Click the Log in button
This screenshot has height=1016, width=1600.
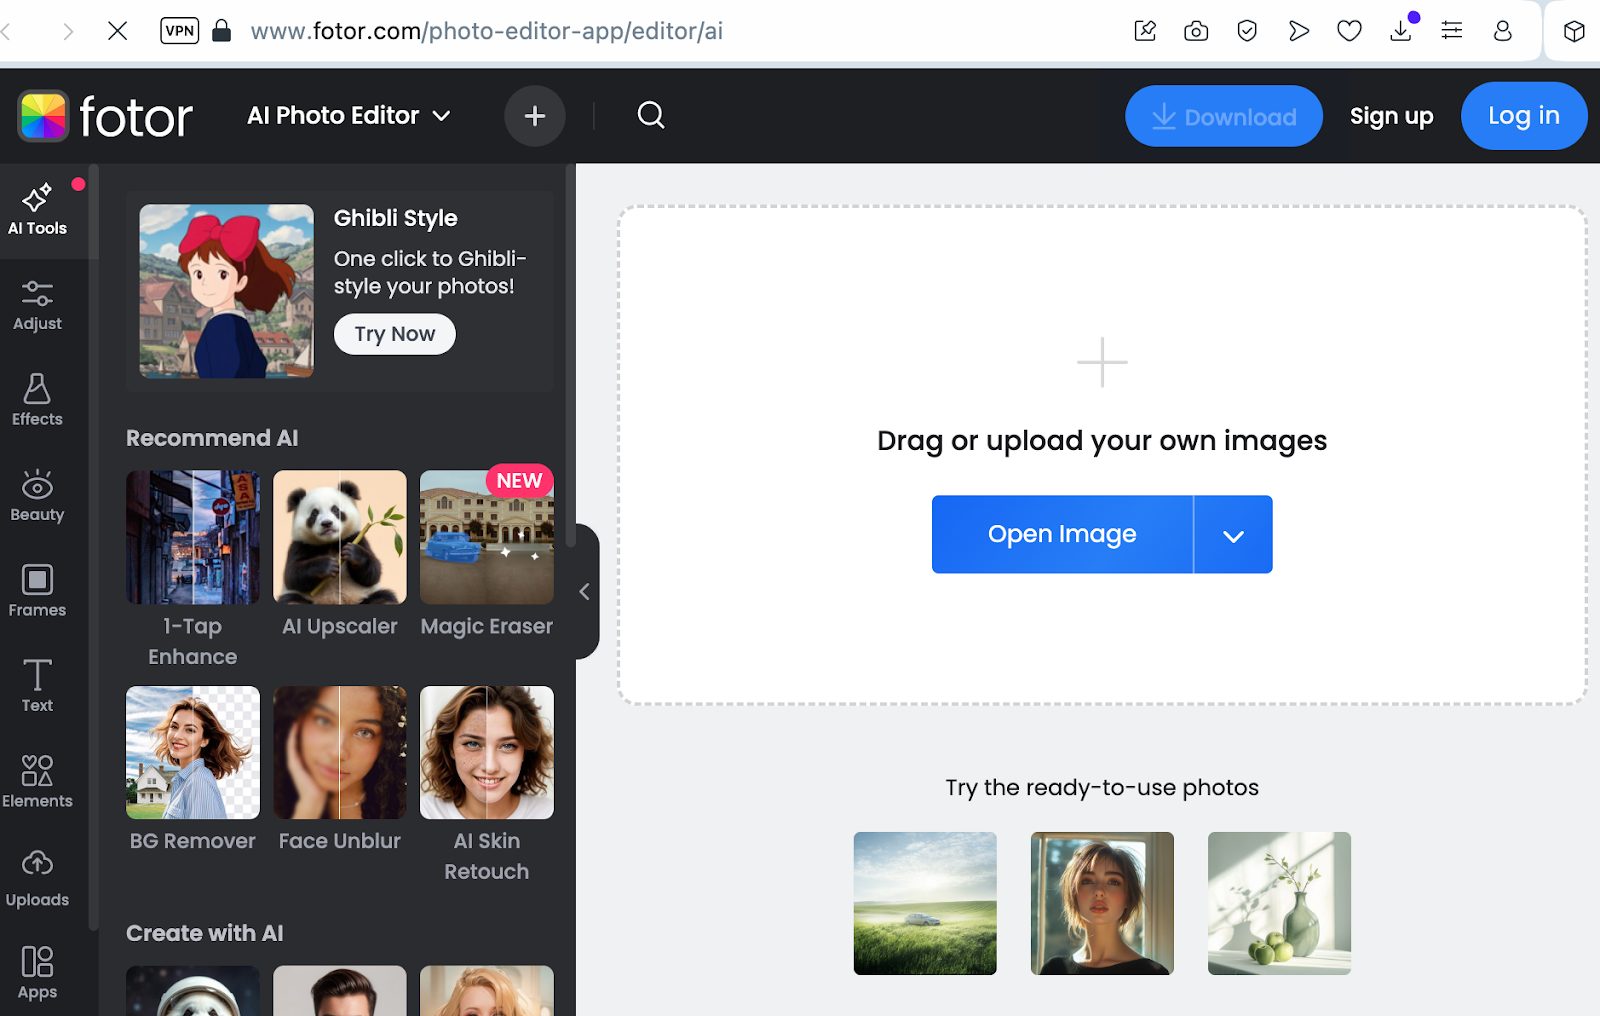(x=1523, y=116)
